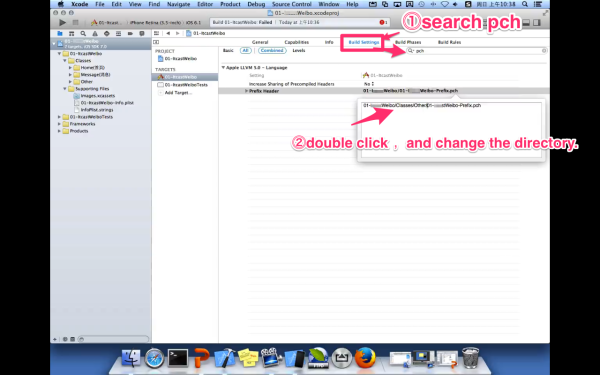Viewport: 600px width, 375px height.
Task: Open Spotlight search in menu bar
Action: pos(525,4)
